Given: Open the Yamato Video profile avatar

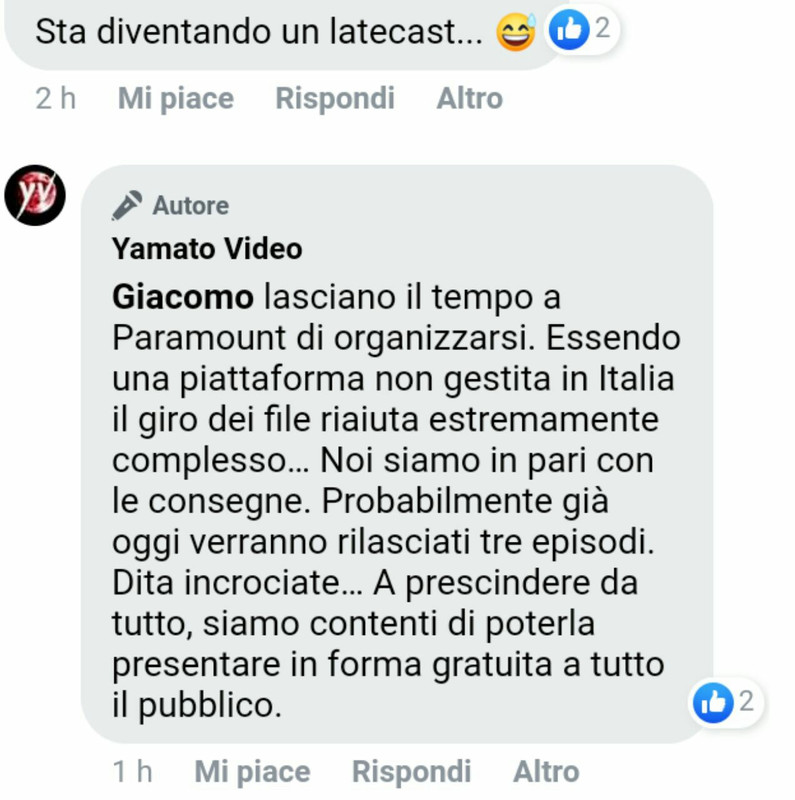Looking at the screenshot, I should 35,195.
